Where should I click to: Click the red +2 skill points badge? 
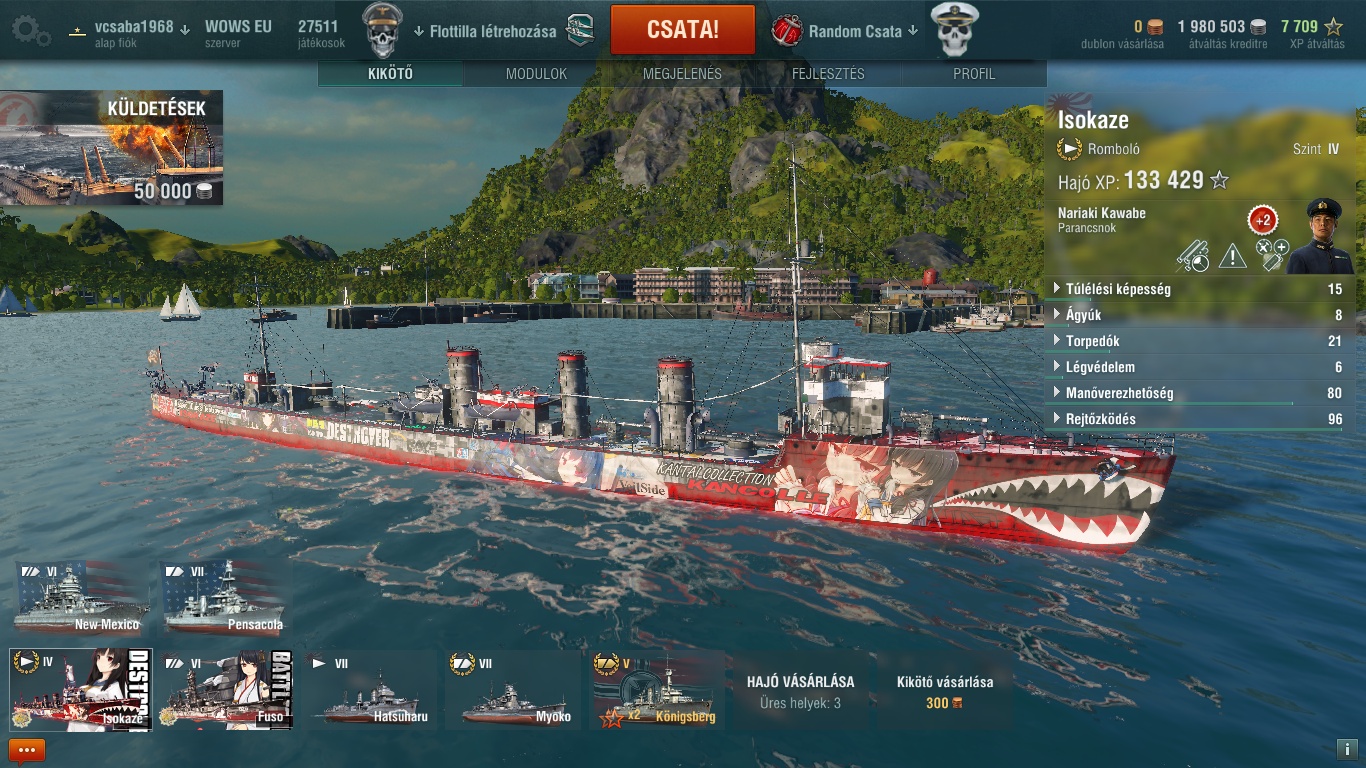point(1263,220)
